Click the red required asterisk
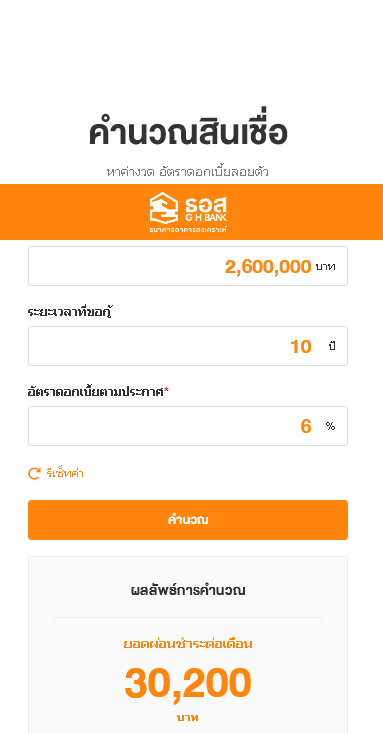The width and height of the screenshot is (383, 733). (166, 390)
